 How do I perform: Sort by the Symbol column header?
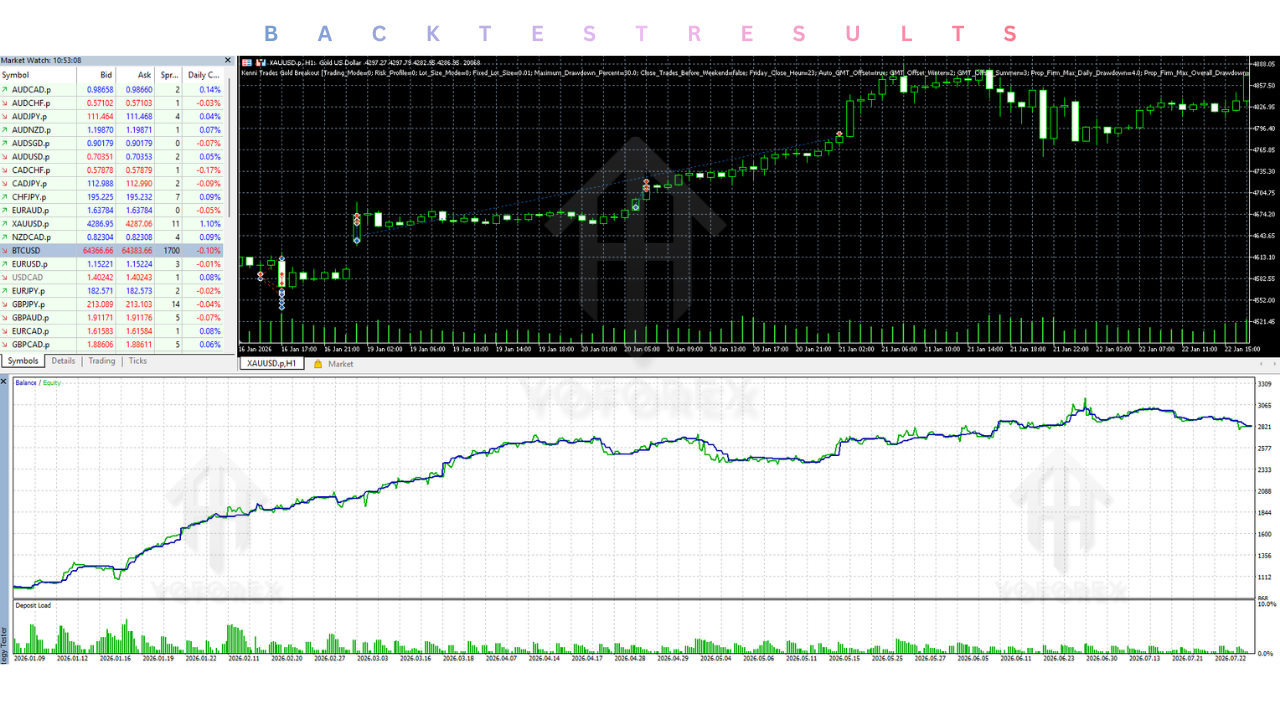point(39,75)
